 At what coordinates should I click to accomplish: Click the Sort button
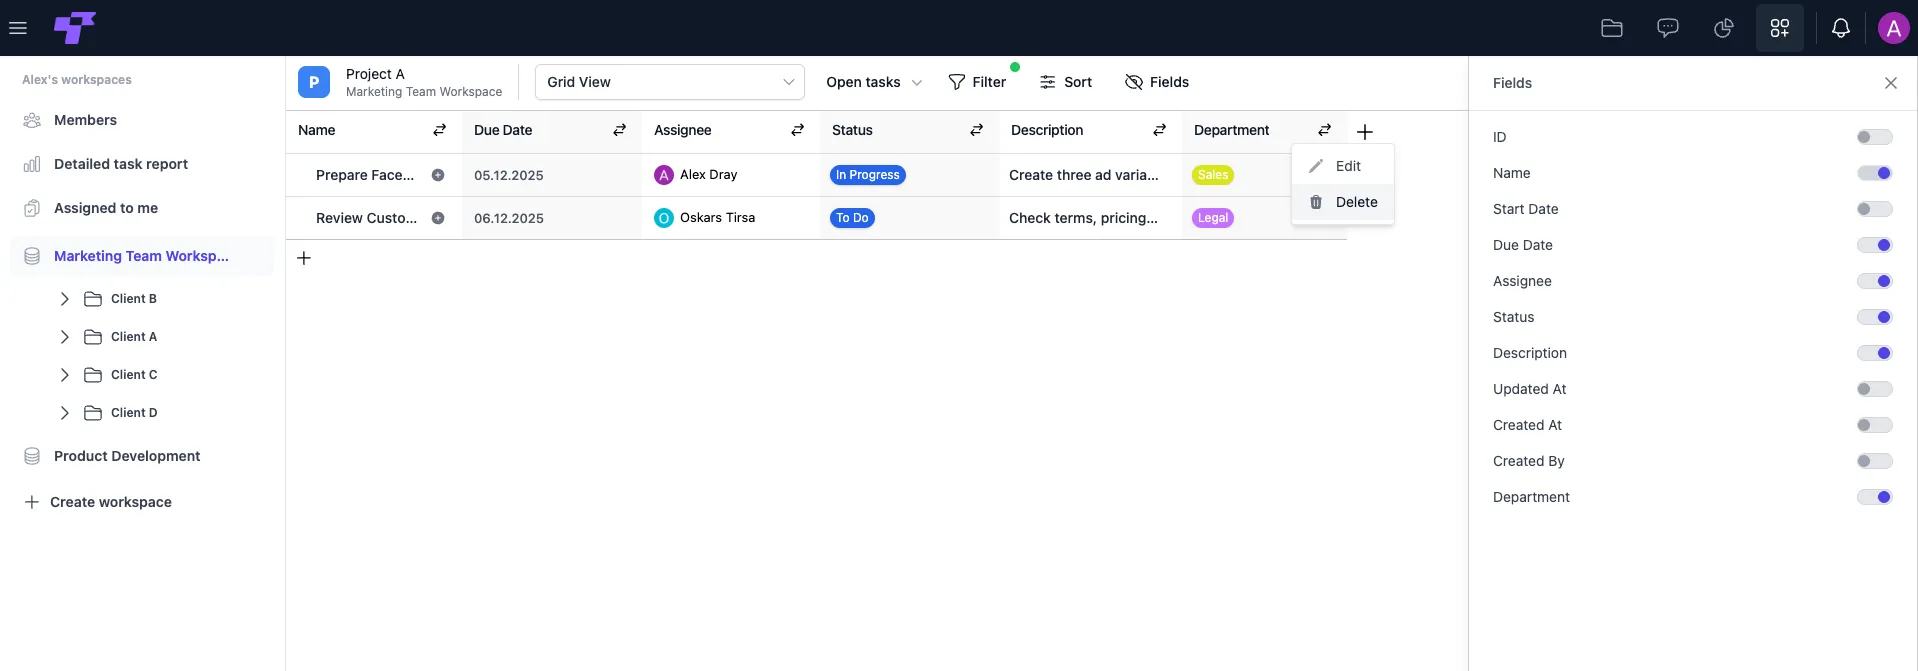pyautogui.click(x=1066, y=82)
